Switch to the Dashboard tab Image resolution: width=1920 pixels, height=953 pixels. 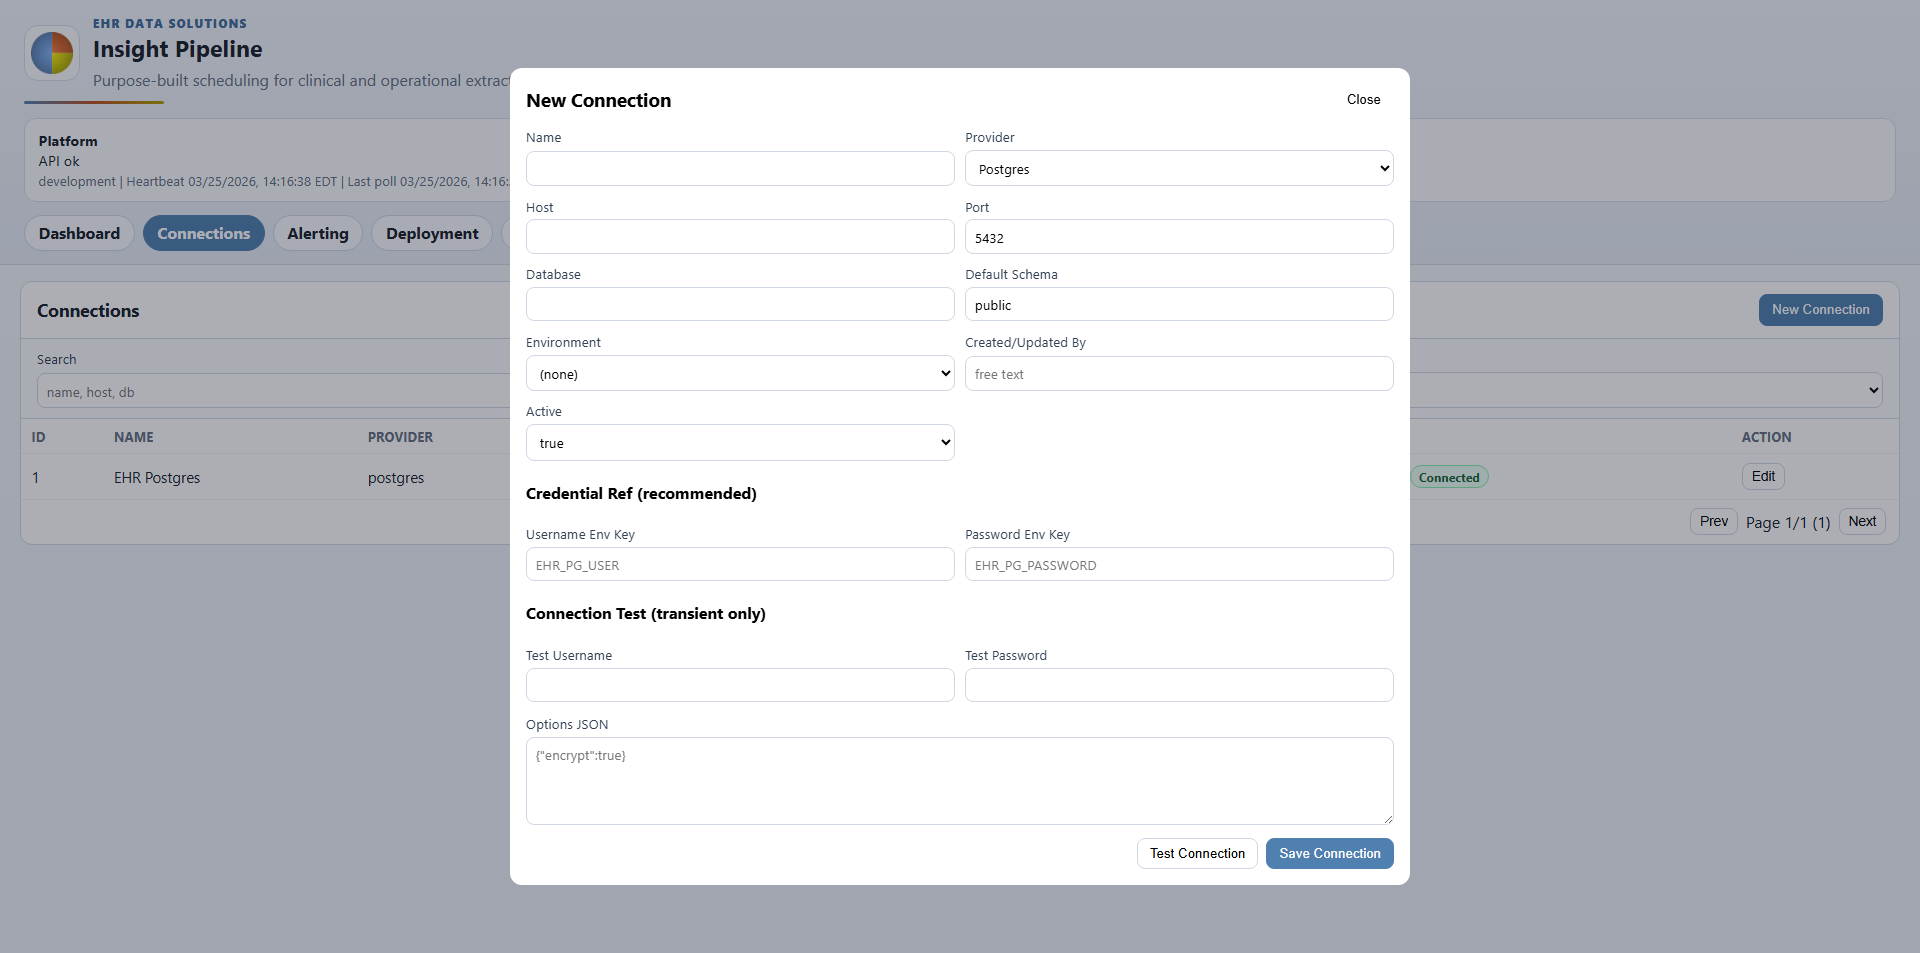(x=79, y=233)
